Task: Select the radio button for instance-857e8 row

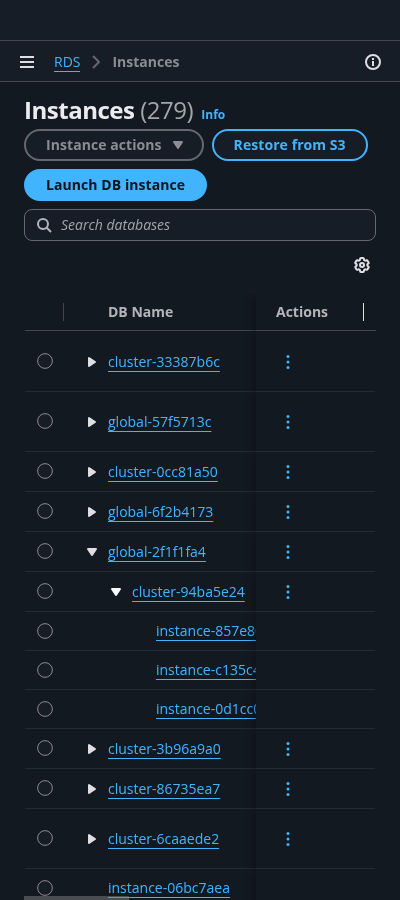Action: click(45, 631)
